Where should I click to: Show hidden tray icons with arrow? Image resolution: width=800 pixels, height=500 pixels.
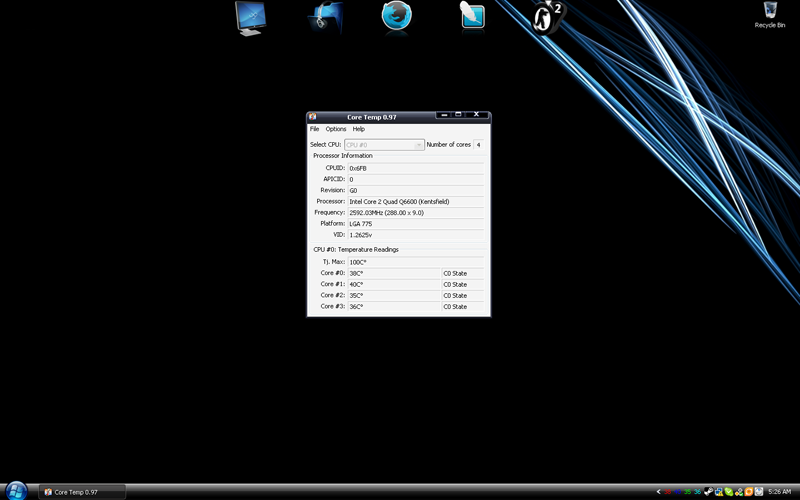click(x=658, y=492)
